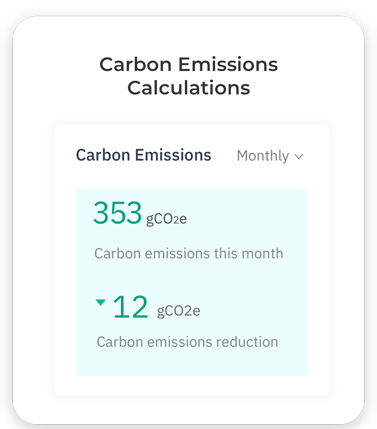Select the 353 emissions value
Image resolution: width=377 pixels, height=429 pixels.
click(x=117, y=212)
